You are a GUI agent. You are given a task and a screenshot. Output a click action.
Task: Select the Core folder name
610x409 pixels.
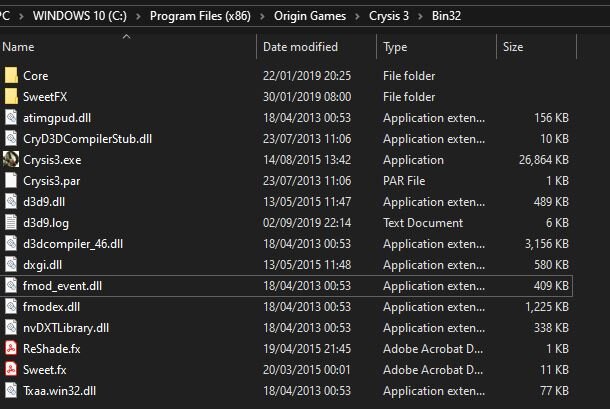(35, 76)
